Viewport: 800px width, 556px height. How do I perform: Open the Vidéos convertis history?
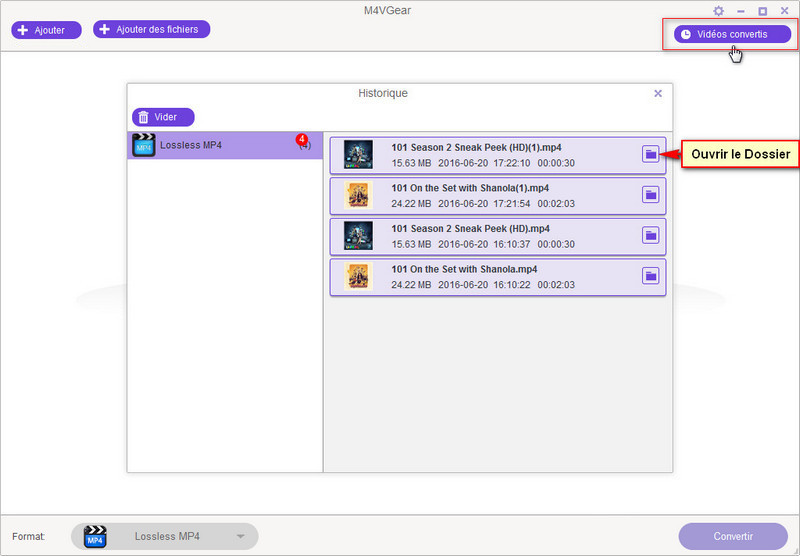[732, 34]
